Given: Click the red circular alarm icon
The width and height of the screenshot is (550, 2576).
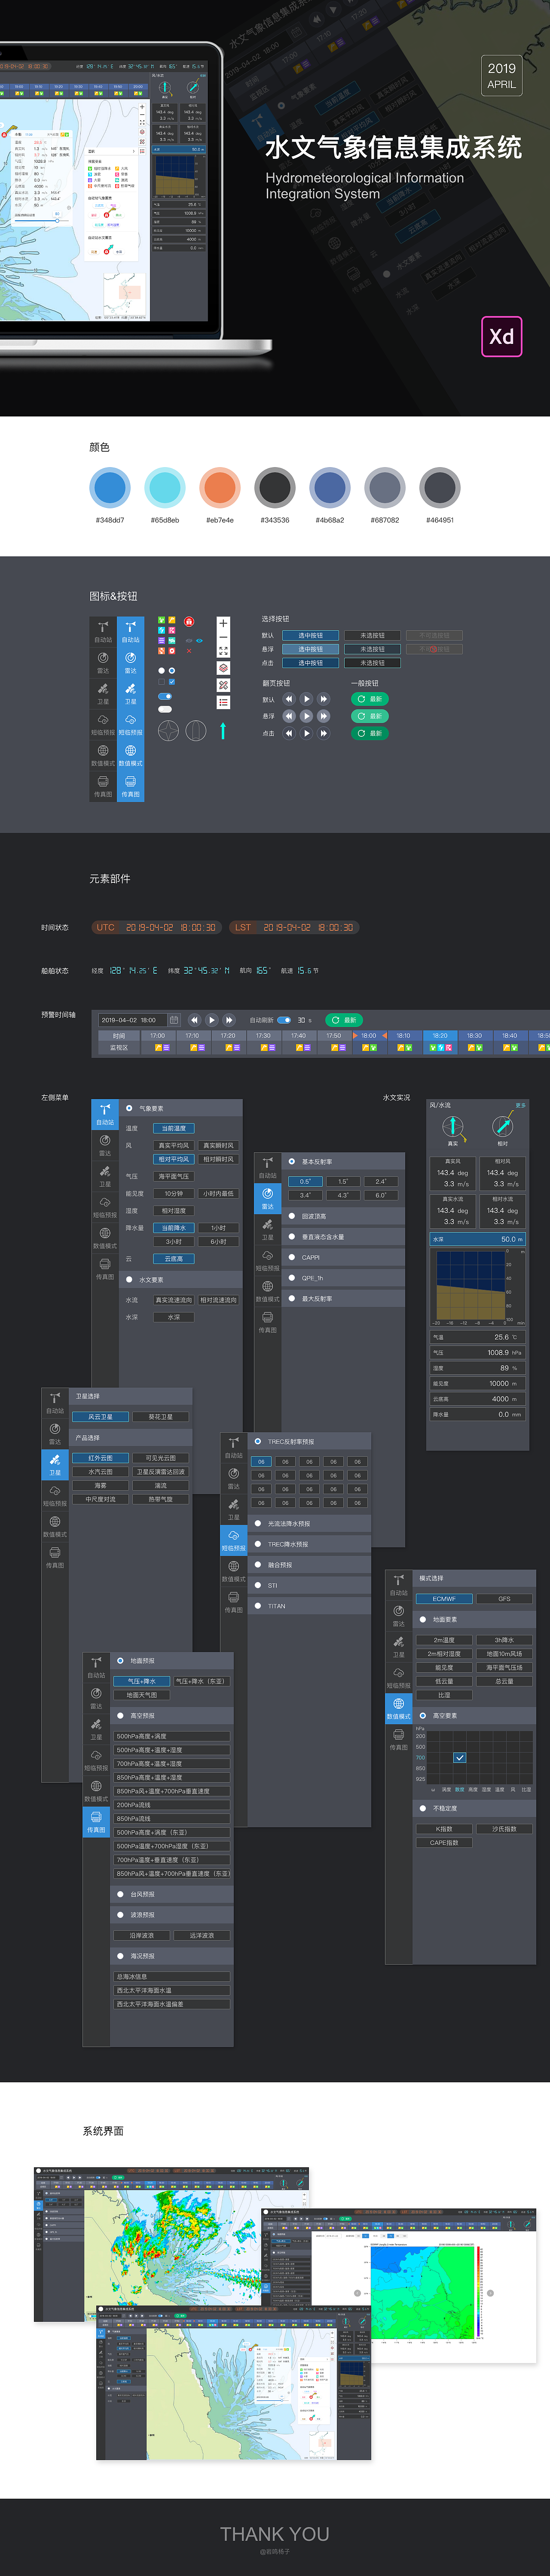Looking at the screenshot, I should point(188,622).
